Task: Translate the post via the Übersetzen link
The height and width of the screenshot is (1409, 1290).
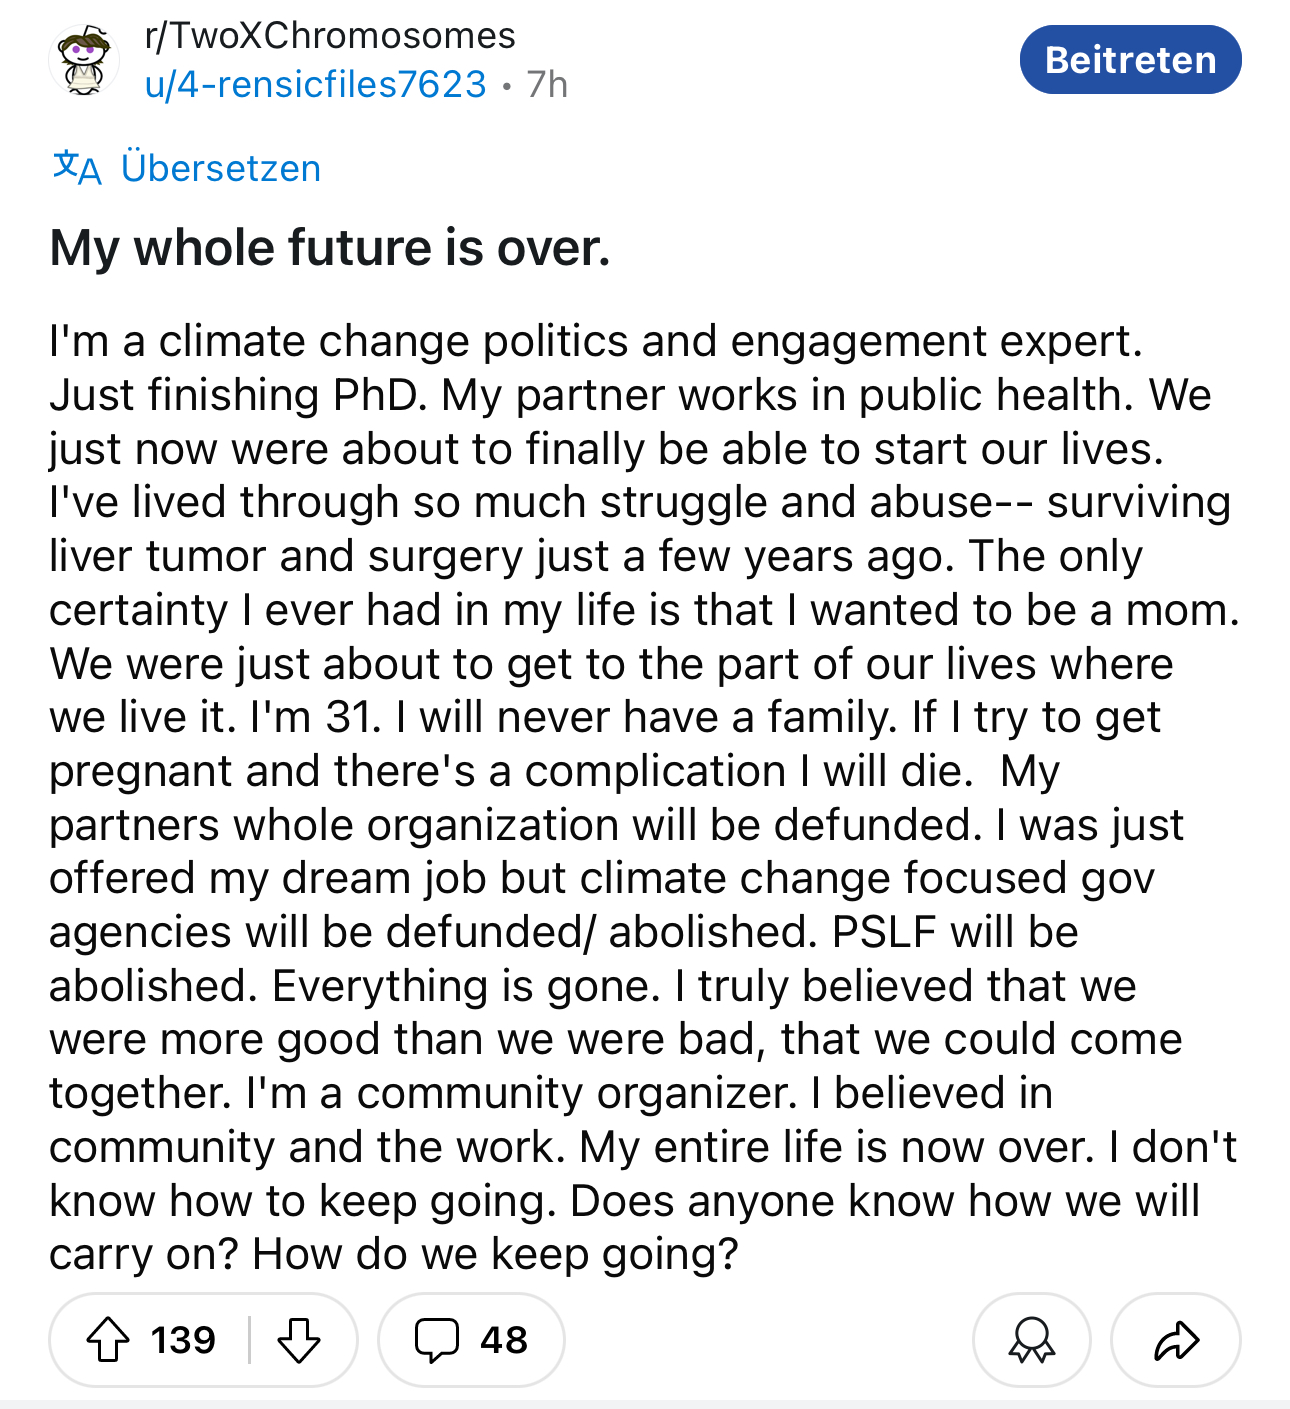Action: click(x=220, y=168)
